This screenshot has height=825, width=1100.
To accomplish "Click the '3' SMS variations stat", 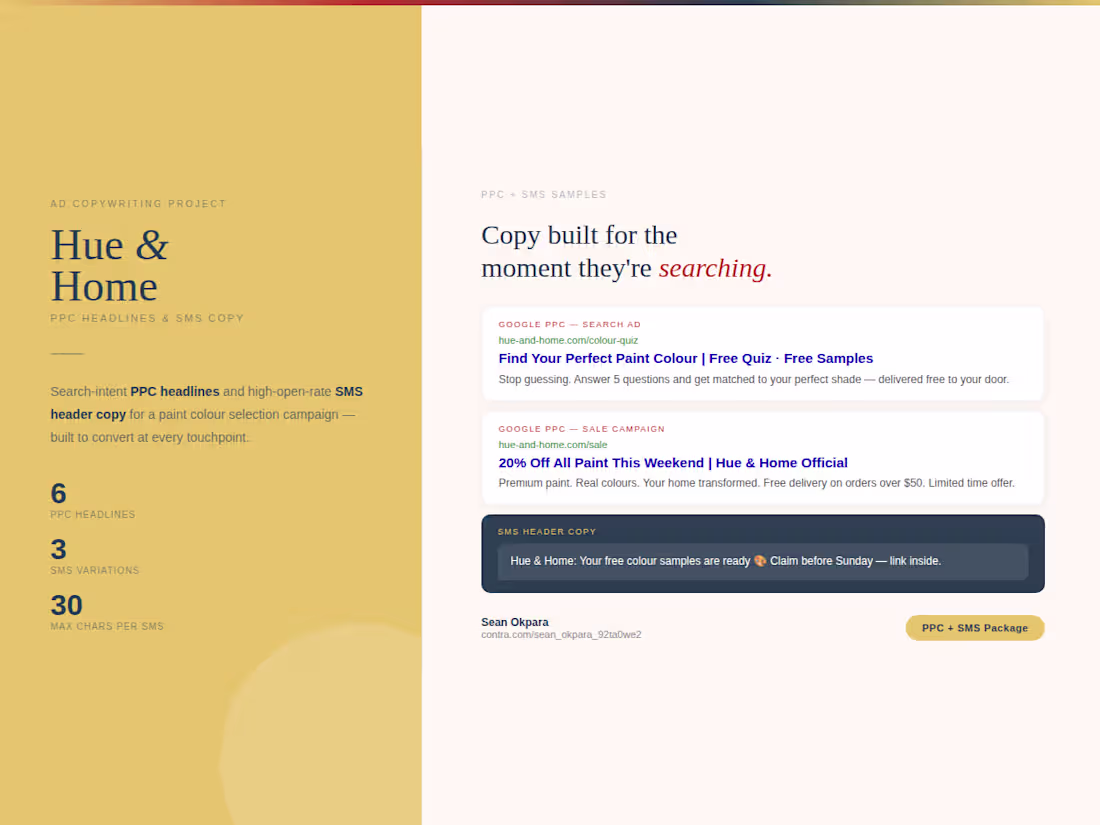I will (x=58, y=549).
